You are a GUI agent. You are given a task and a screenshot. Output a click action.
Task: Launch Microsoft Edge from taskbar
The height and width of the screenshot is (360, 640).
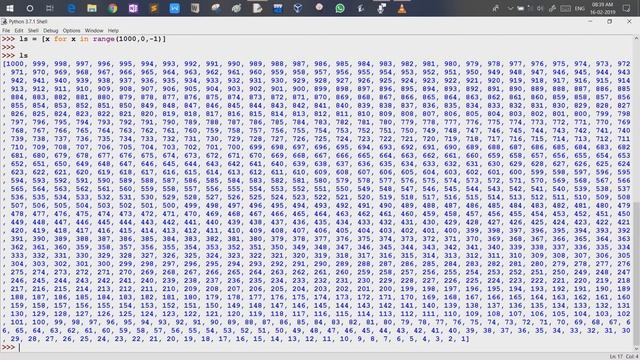click(71, 8)
